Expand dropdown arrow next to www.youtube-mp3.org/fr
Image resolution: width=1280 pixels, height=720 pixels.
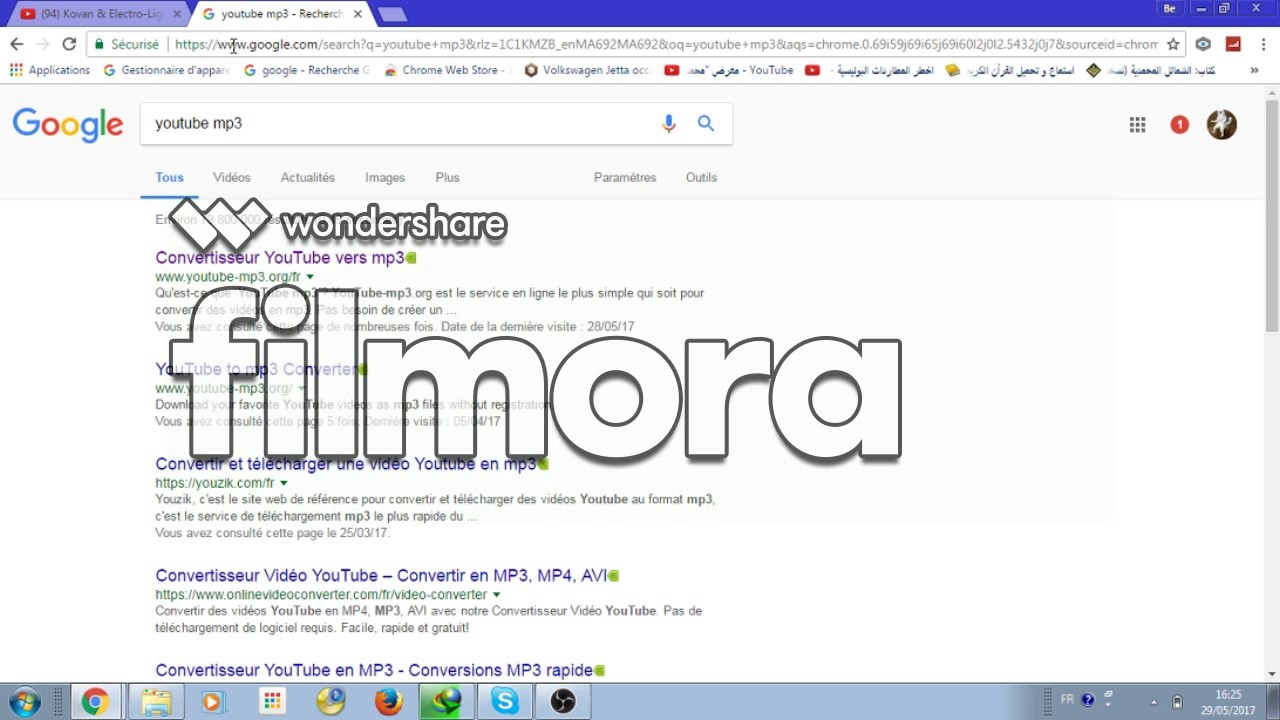310,277
